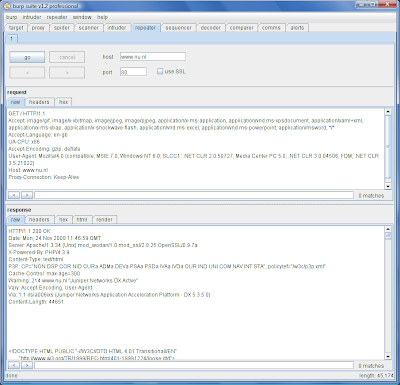Click previous match button in request search
This screenshot has width=400, height=385.
(x=14, y=195)
